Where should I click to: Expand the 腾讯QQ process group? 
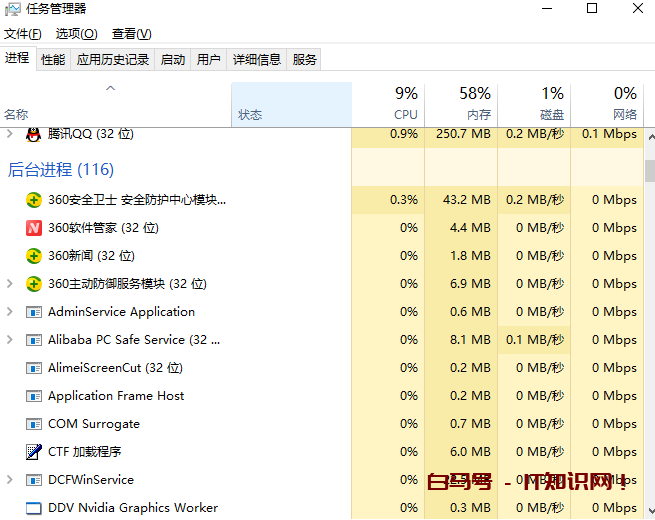coord(10,134)
